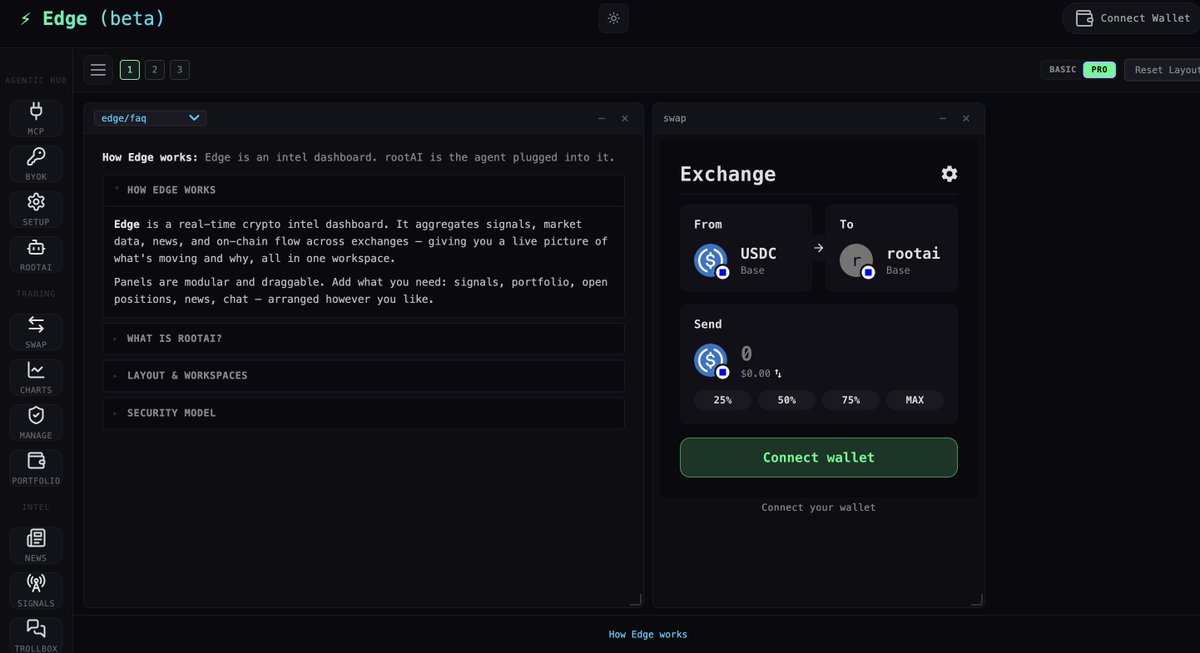
Task: Click the How Edge works footer link
Action: (x=648, y=634)
